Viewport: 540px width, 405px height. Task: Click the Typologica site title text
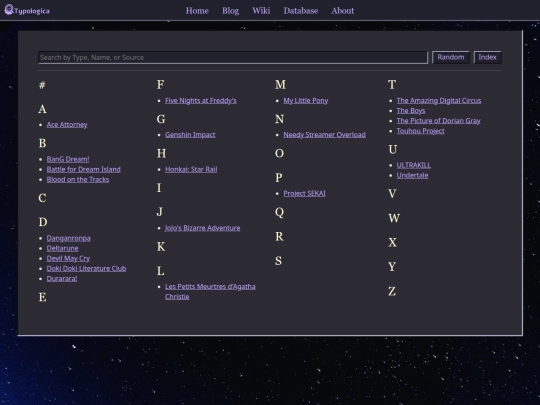(x=32, y=11)
